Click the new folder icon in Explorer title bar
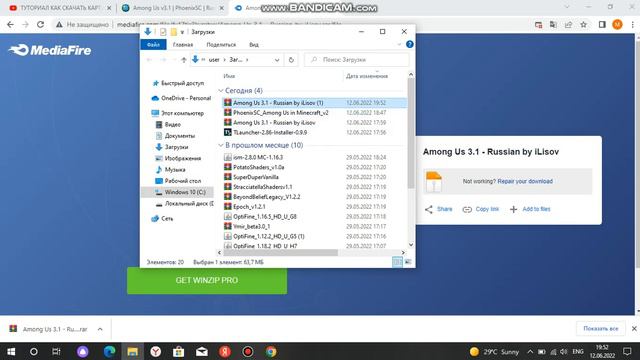This screenshot has width=640, height=360. [x=173, y=32]
